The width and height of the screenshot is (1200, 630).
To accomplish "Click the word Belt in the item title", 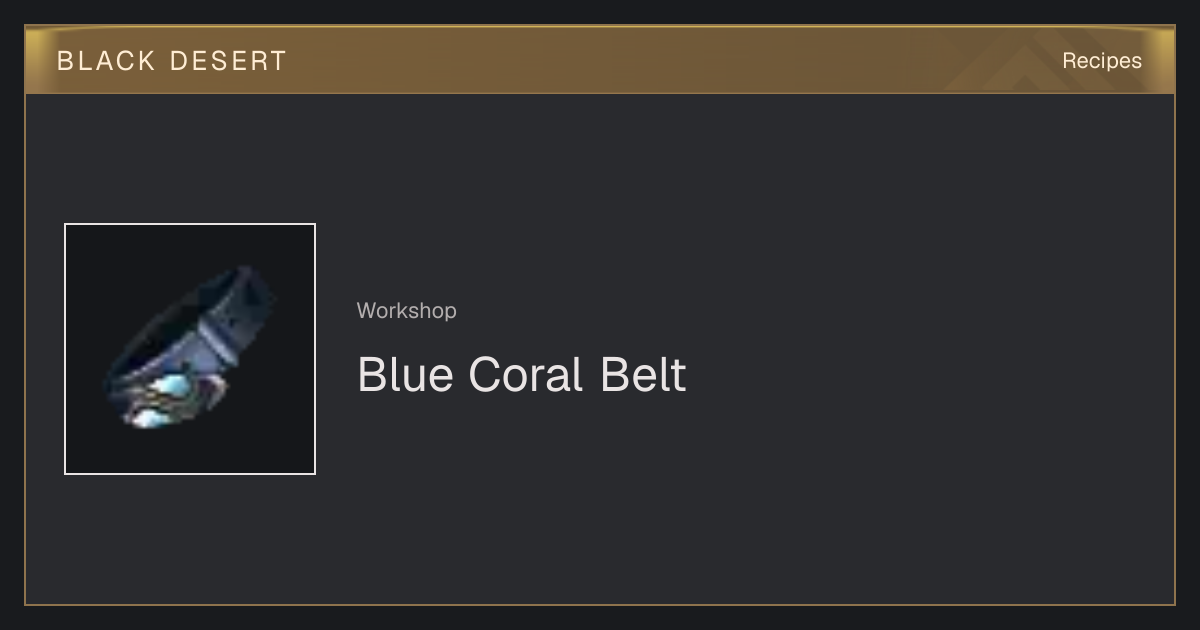I will pos(643,375).
